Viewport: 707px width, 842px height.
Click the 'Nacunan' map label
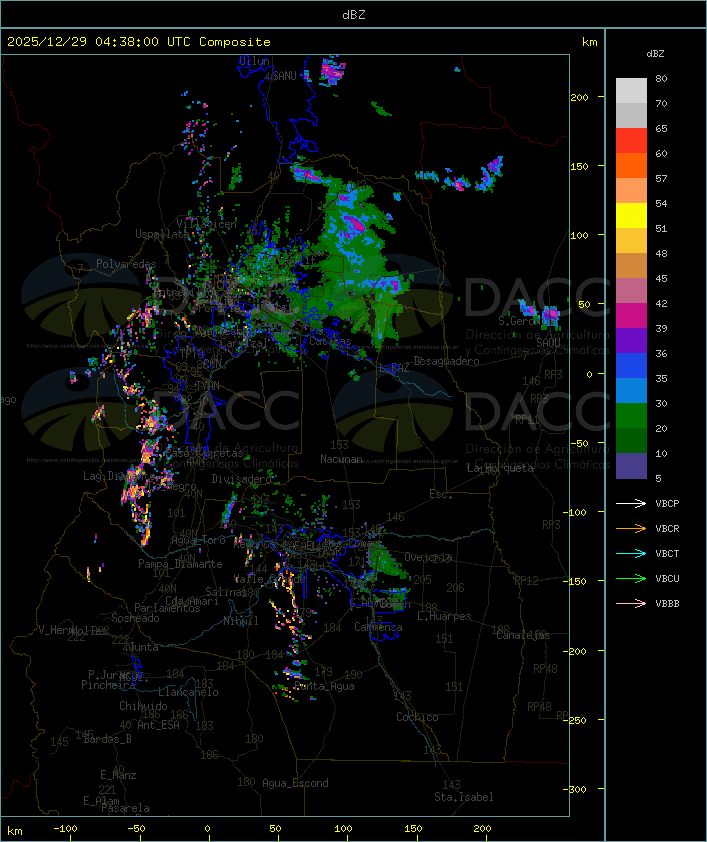(341, 459)
